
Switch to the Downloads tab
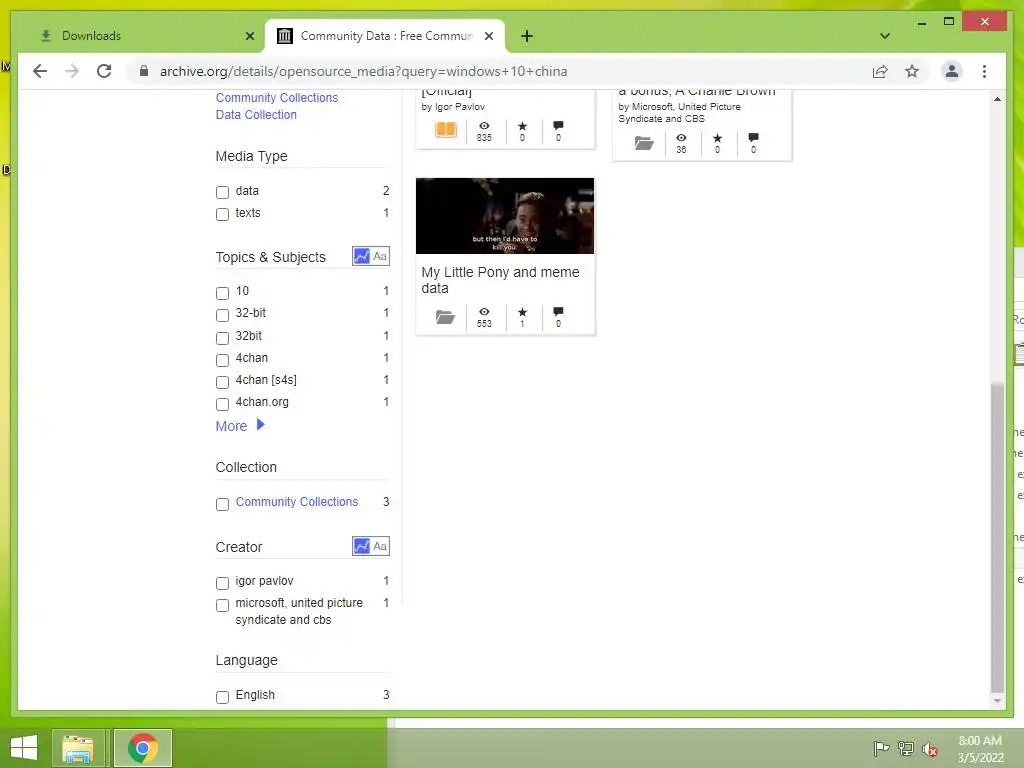coord(140,36)
